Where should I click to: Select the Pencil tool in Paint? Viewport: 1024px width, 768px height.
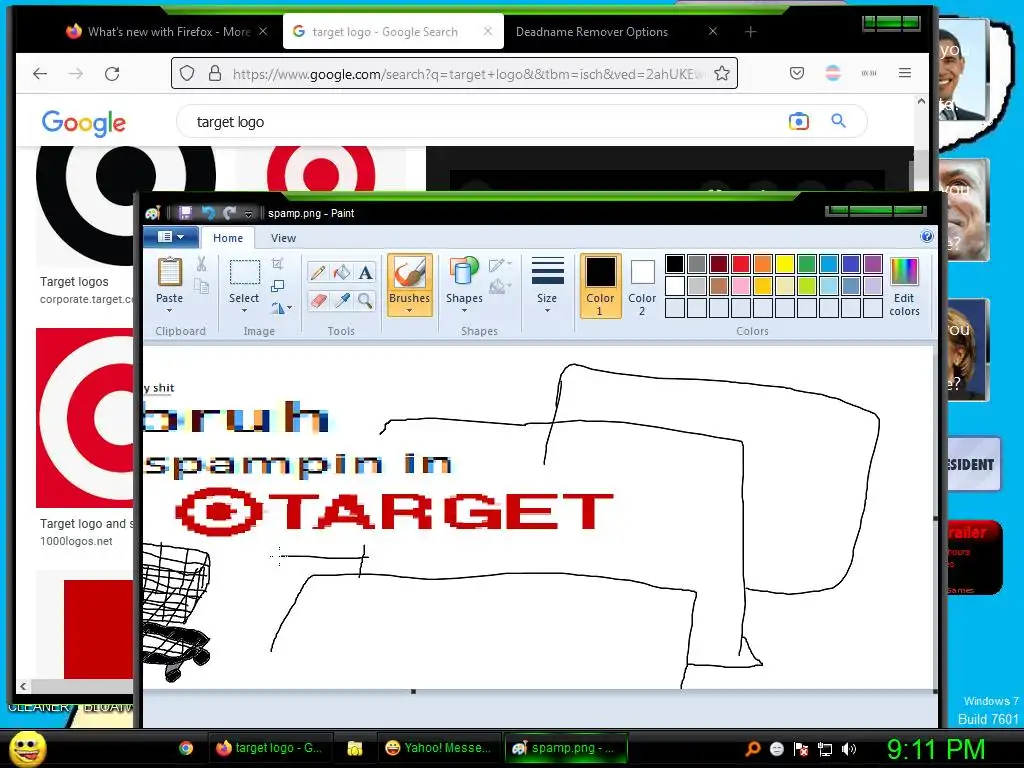pos(318,272)
